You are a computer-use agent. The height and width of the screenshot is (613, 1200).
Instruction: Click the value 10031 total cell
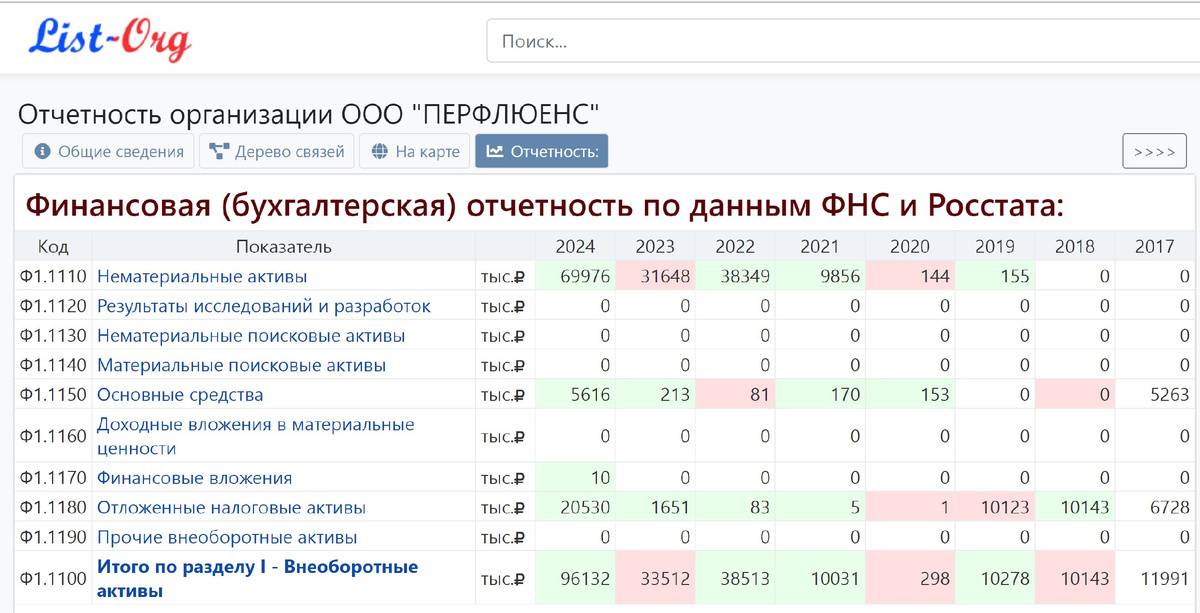tap(820, 579)
